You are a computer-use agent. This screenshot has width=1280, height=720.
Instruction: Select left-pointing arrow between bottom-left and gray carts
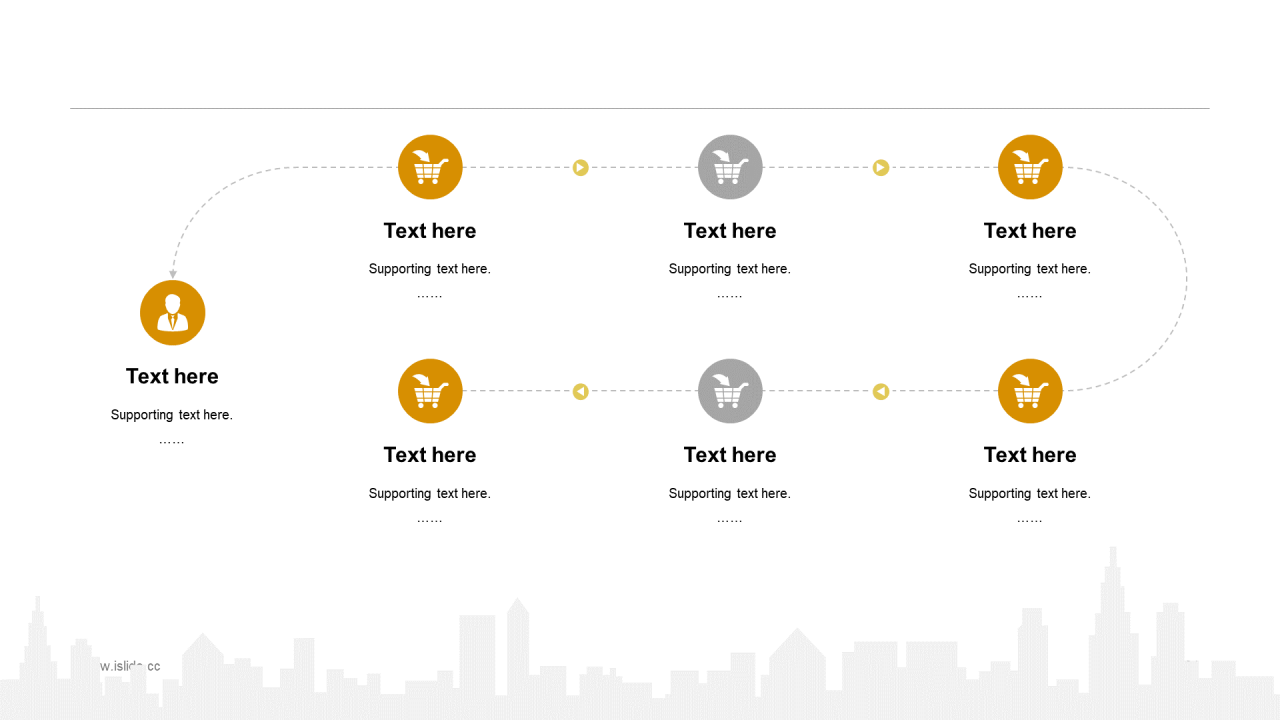pyautogui.click(x=581, y=391)
